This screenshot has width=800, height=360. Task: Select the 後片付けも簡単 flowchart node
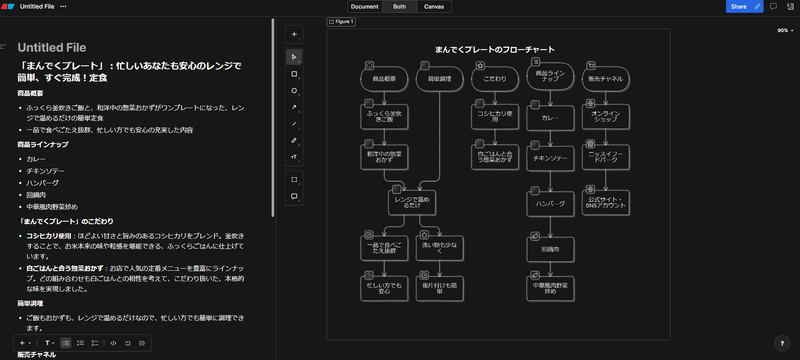pos(439,289)
